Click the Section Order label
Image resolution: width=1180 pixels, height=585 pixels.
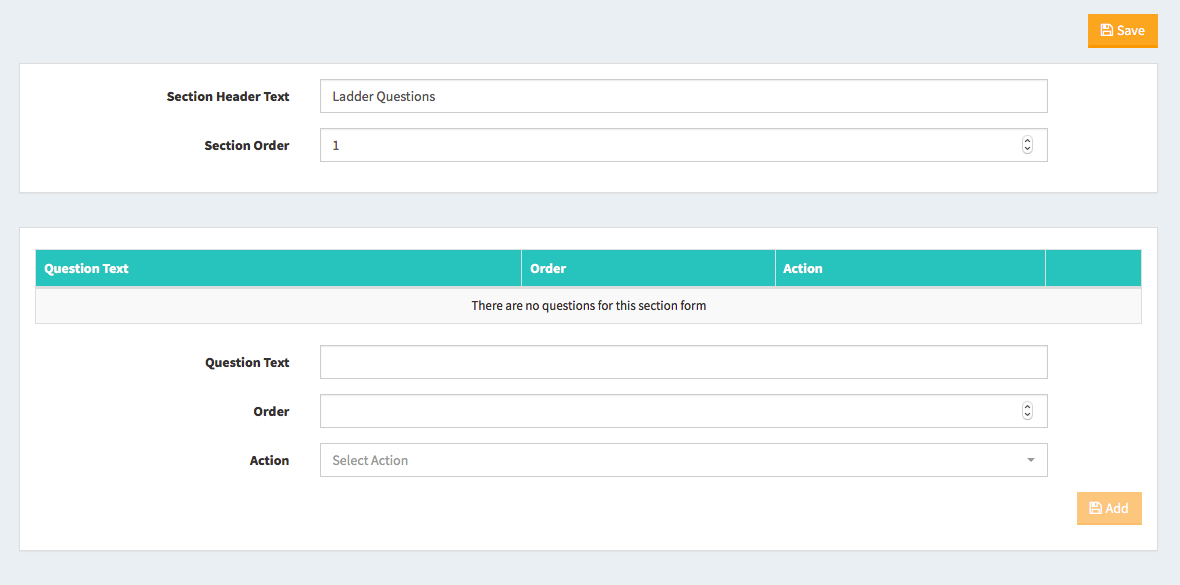coord(247,145)
